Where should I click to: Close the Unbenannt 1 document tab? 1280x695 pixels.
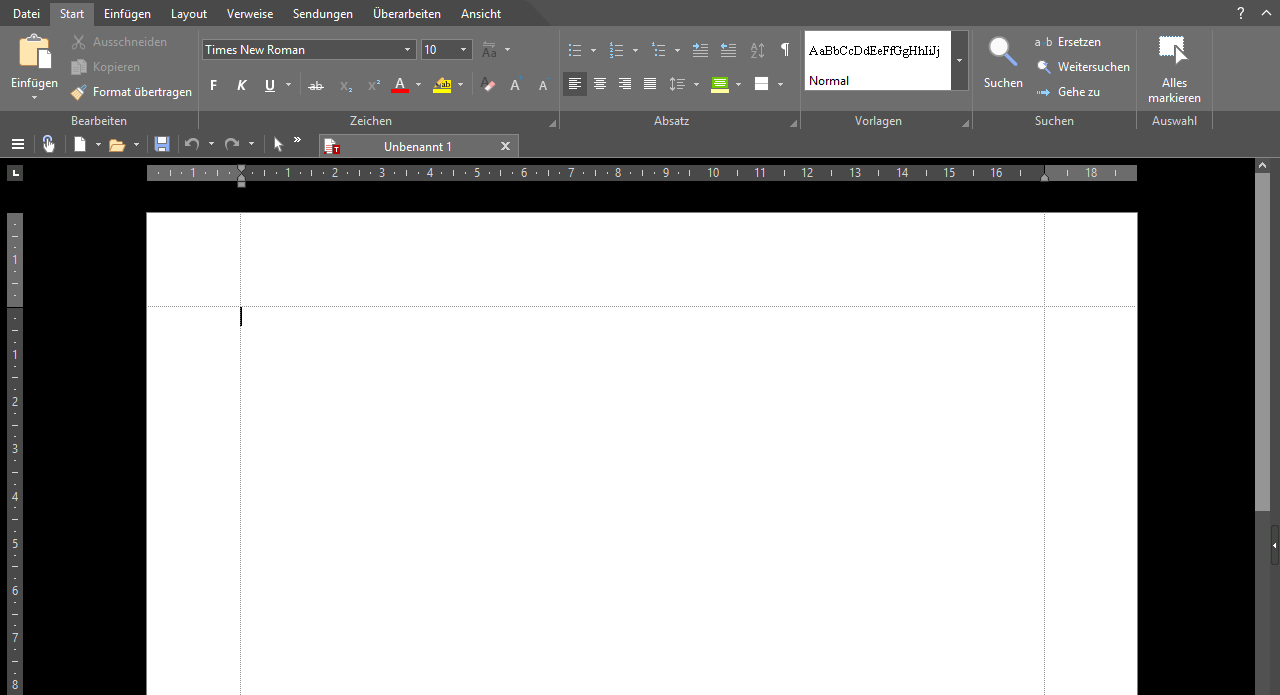(505, 146)
